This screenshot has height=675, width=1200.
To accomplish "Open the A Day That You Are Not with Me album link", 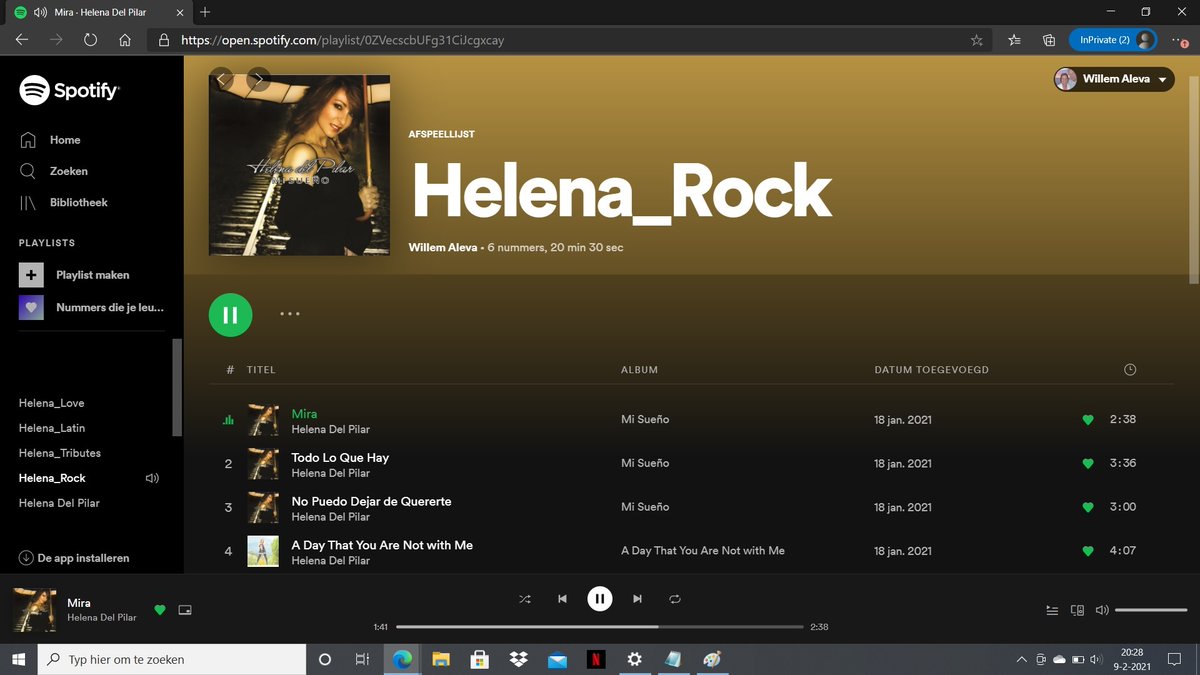I will click(703, 551).
